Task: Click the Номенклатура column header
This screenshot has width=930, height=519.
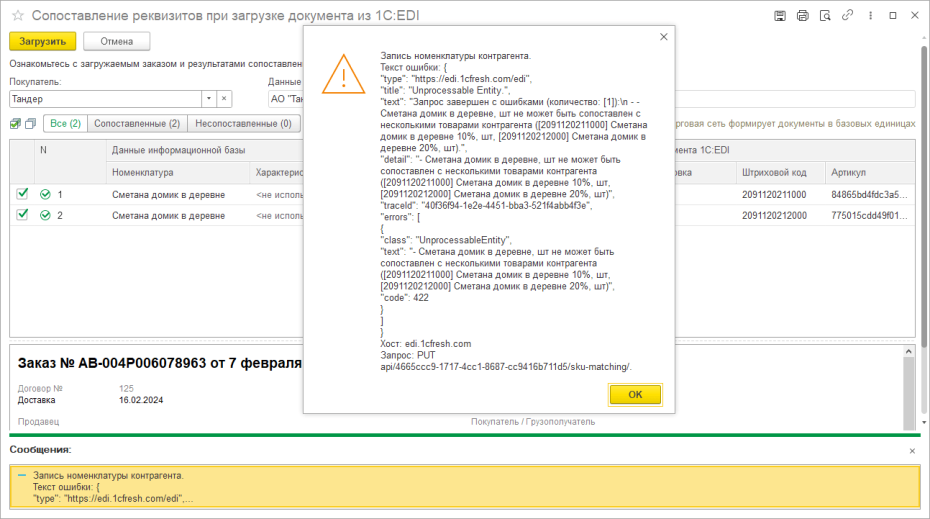Action: click(x=178, y=173)
